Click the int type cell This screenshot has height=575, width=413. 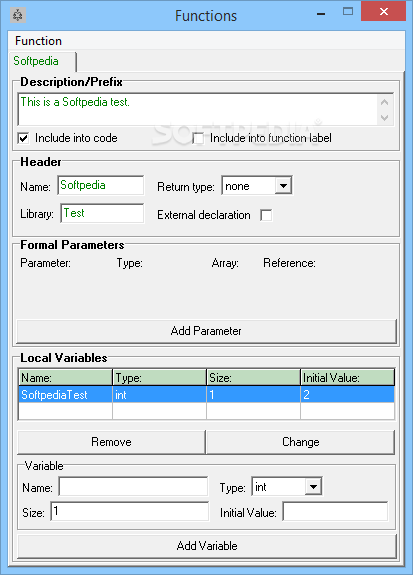159,395
